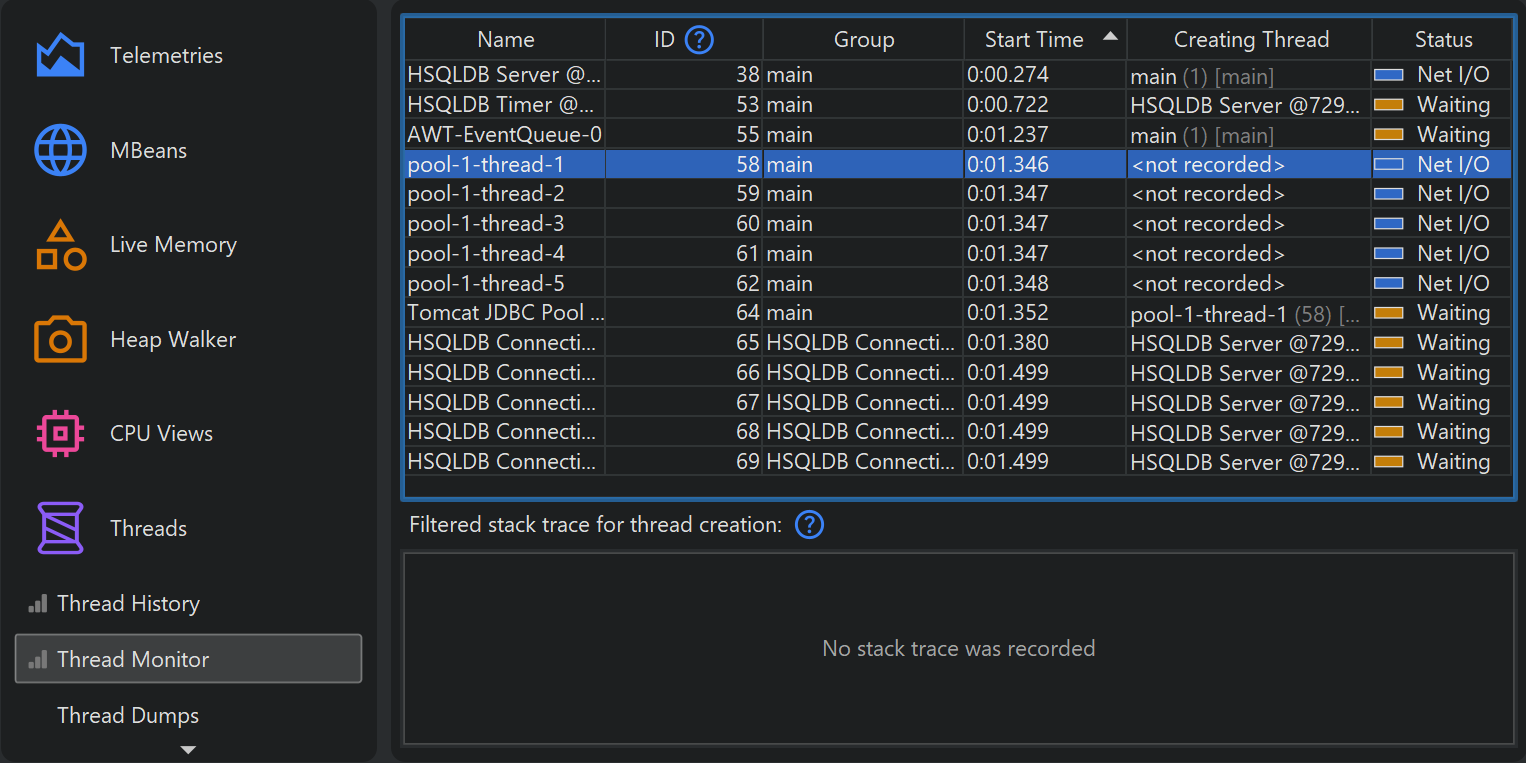This screenshot has width=1526, height=763.
Task: Open Live Memory shapes icon
Action: [60, 246]
